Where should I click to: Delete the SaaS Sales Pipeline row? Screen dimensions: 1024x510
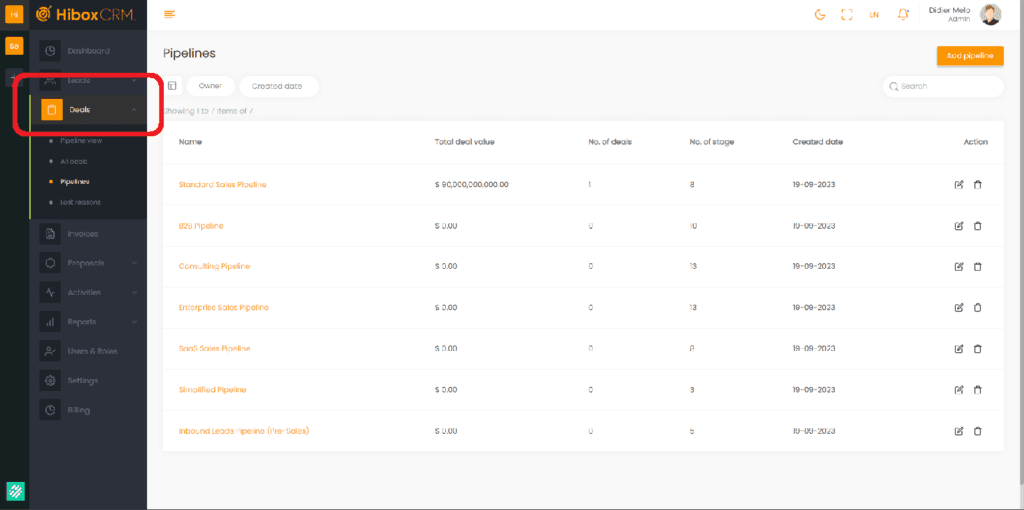tap(978, 349)
